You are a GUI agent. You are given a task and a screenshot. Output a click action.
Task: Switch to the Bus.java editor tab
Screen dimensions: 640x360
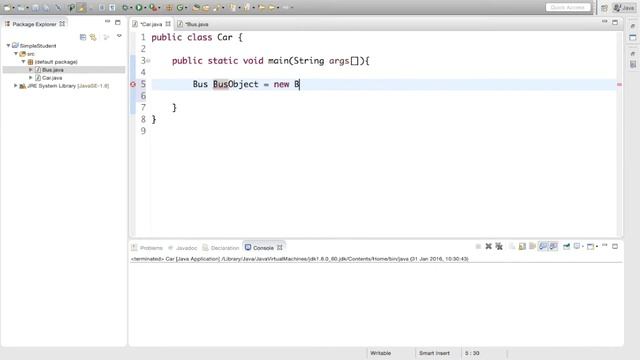(x=193, y=24)
